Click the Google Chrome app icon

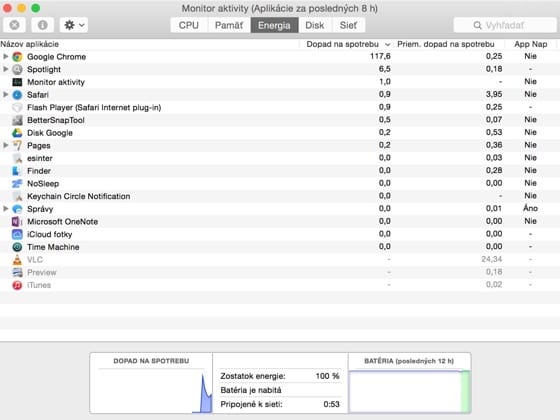(17, 56)
